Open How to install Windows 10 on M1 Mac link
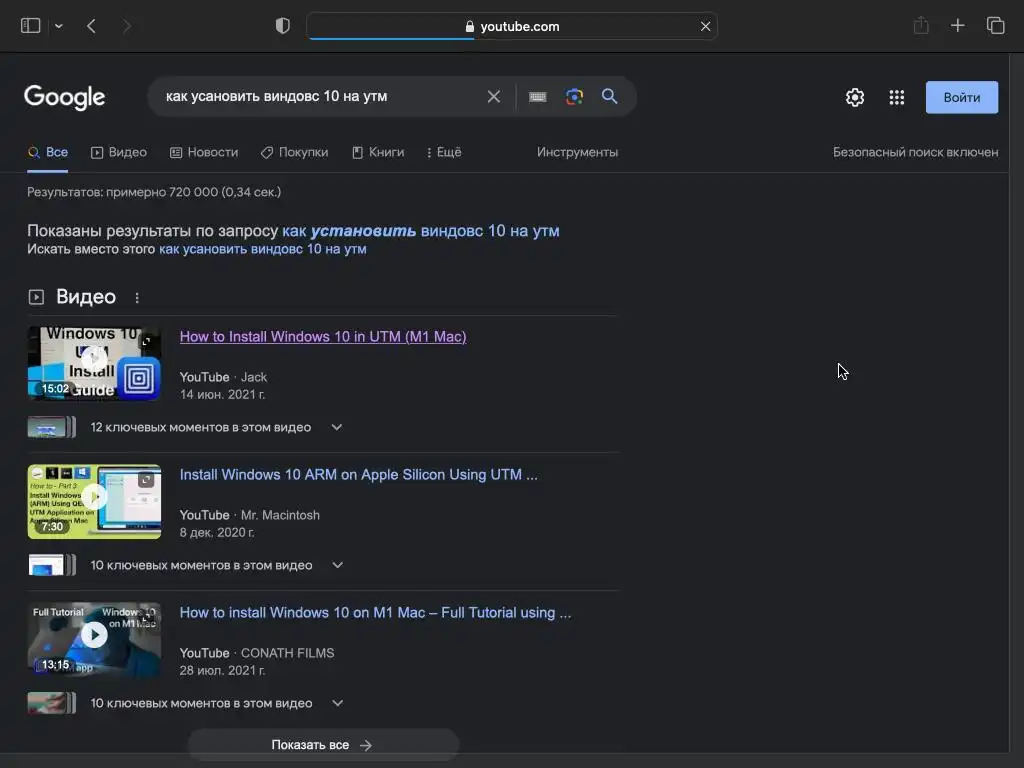The width and height of the screenshot is (1024, 768). [376, 613]
